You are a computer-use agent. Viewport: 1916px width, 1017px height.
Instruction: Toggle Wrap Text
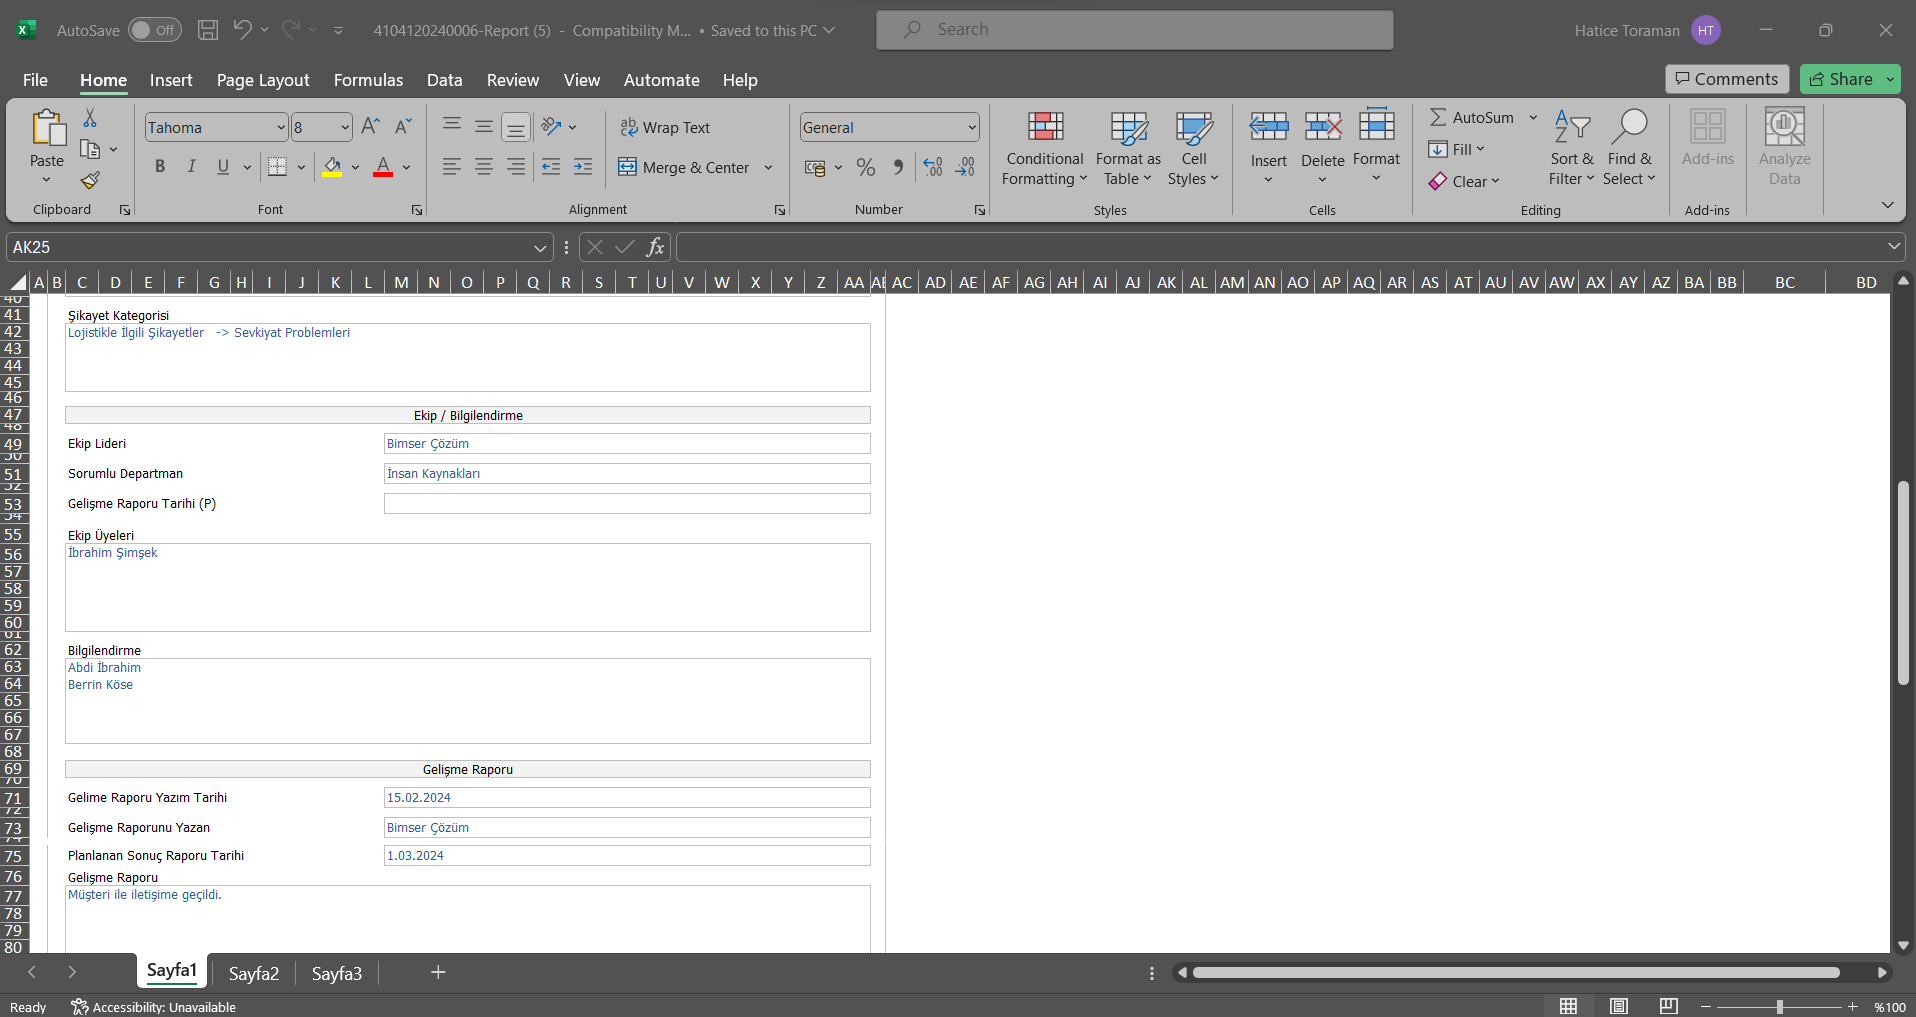[x=665, y=128]
